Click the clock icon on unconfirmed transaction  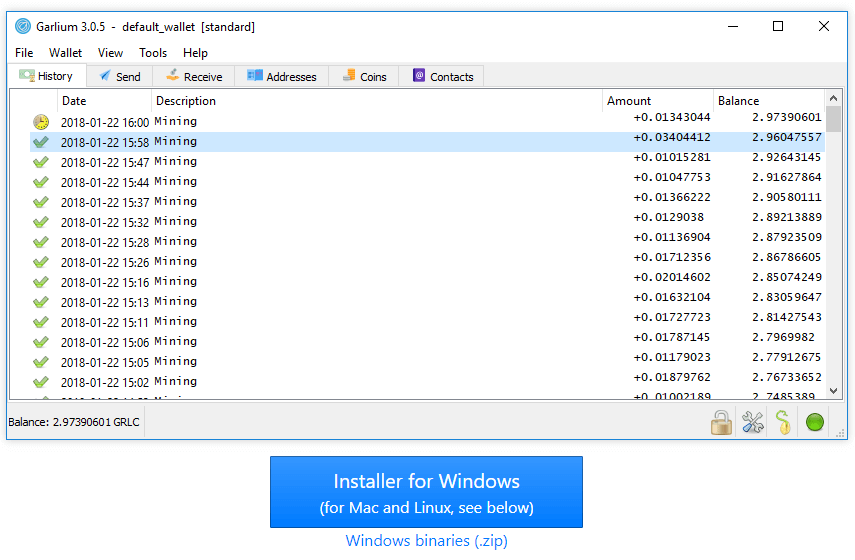click(x=40, y=122)
